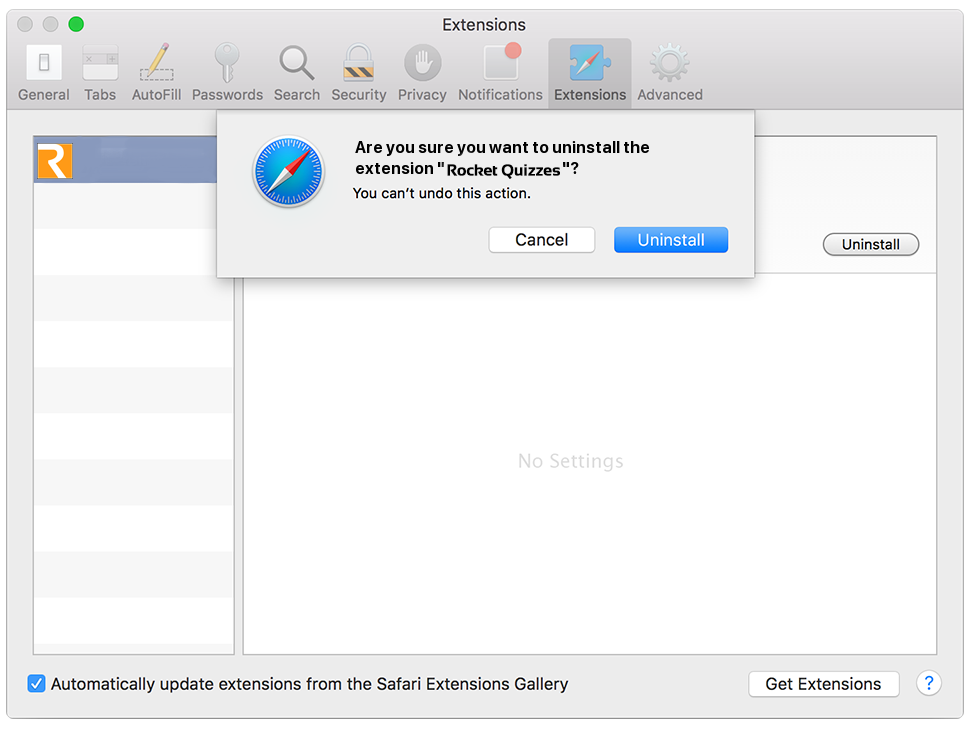Image resolution: width=980 pixels, height=729 pixels.
Task: Open help with the question mark button
Action: [929, 683]
